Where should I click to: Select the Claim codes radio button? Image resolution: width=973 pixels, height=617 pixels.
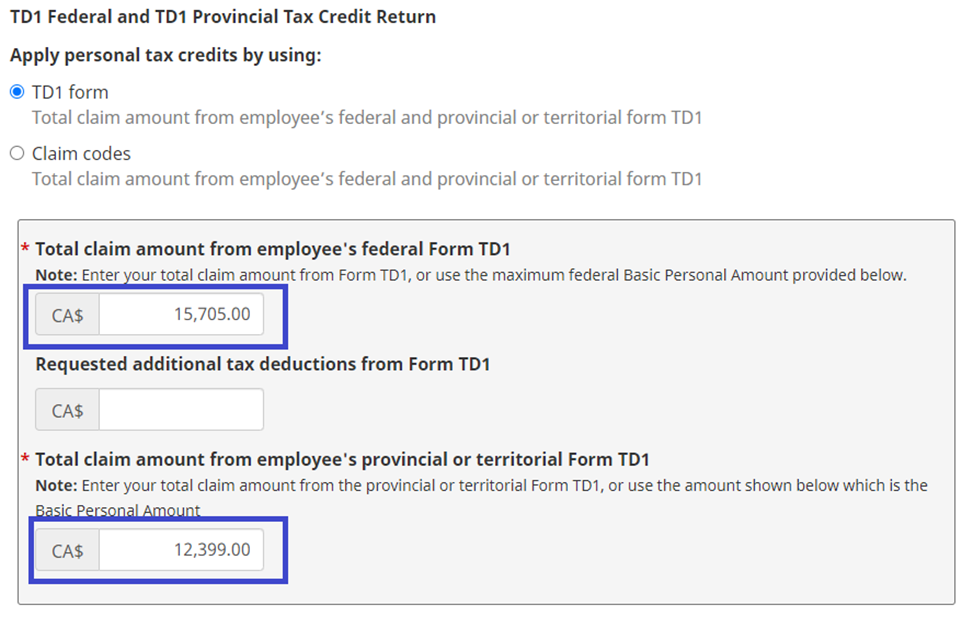pyautogui.click(x=17, y=154)
